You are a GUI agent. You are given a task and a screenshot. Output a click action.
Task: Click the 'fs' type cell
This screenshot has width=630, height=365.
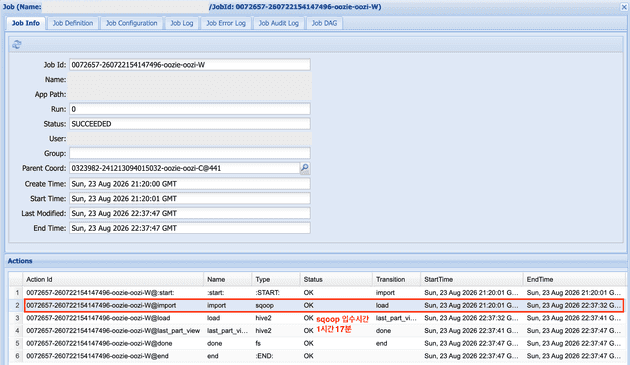tap(258, 343)
